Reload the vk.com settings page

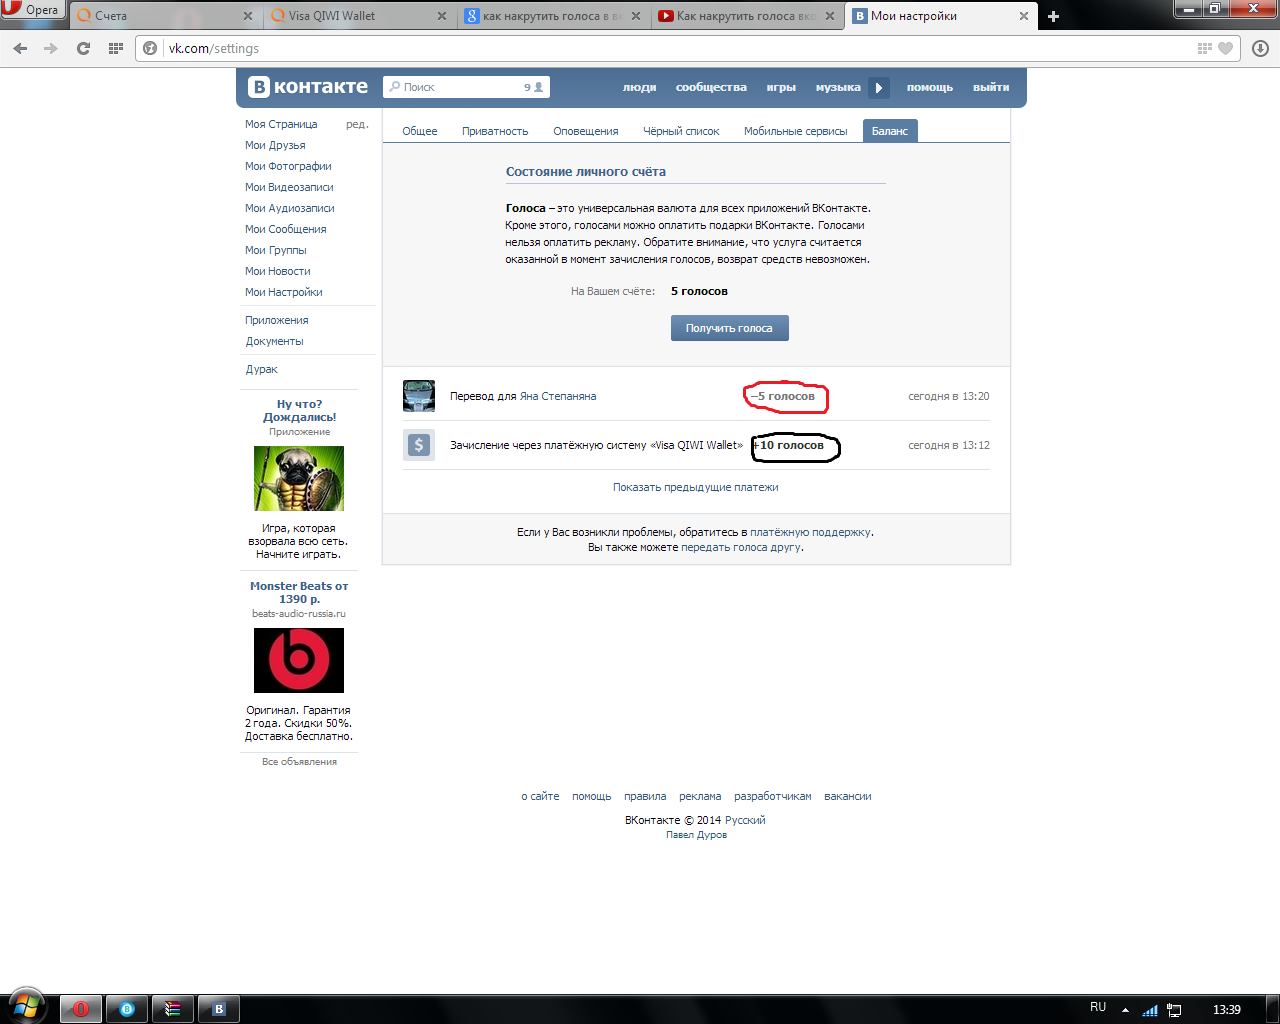(x=84, y=48)
